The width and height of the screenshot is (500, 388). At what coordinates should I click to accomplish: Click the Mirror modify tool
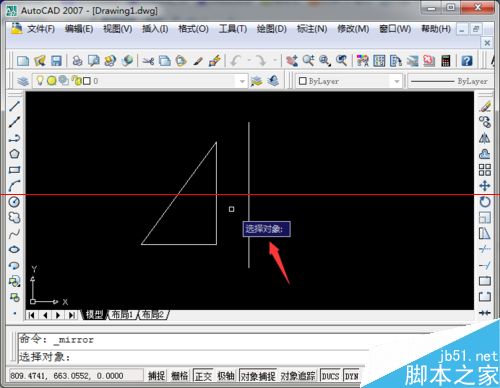pyautogui.click(x=485, y=138)
